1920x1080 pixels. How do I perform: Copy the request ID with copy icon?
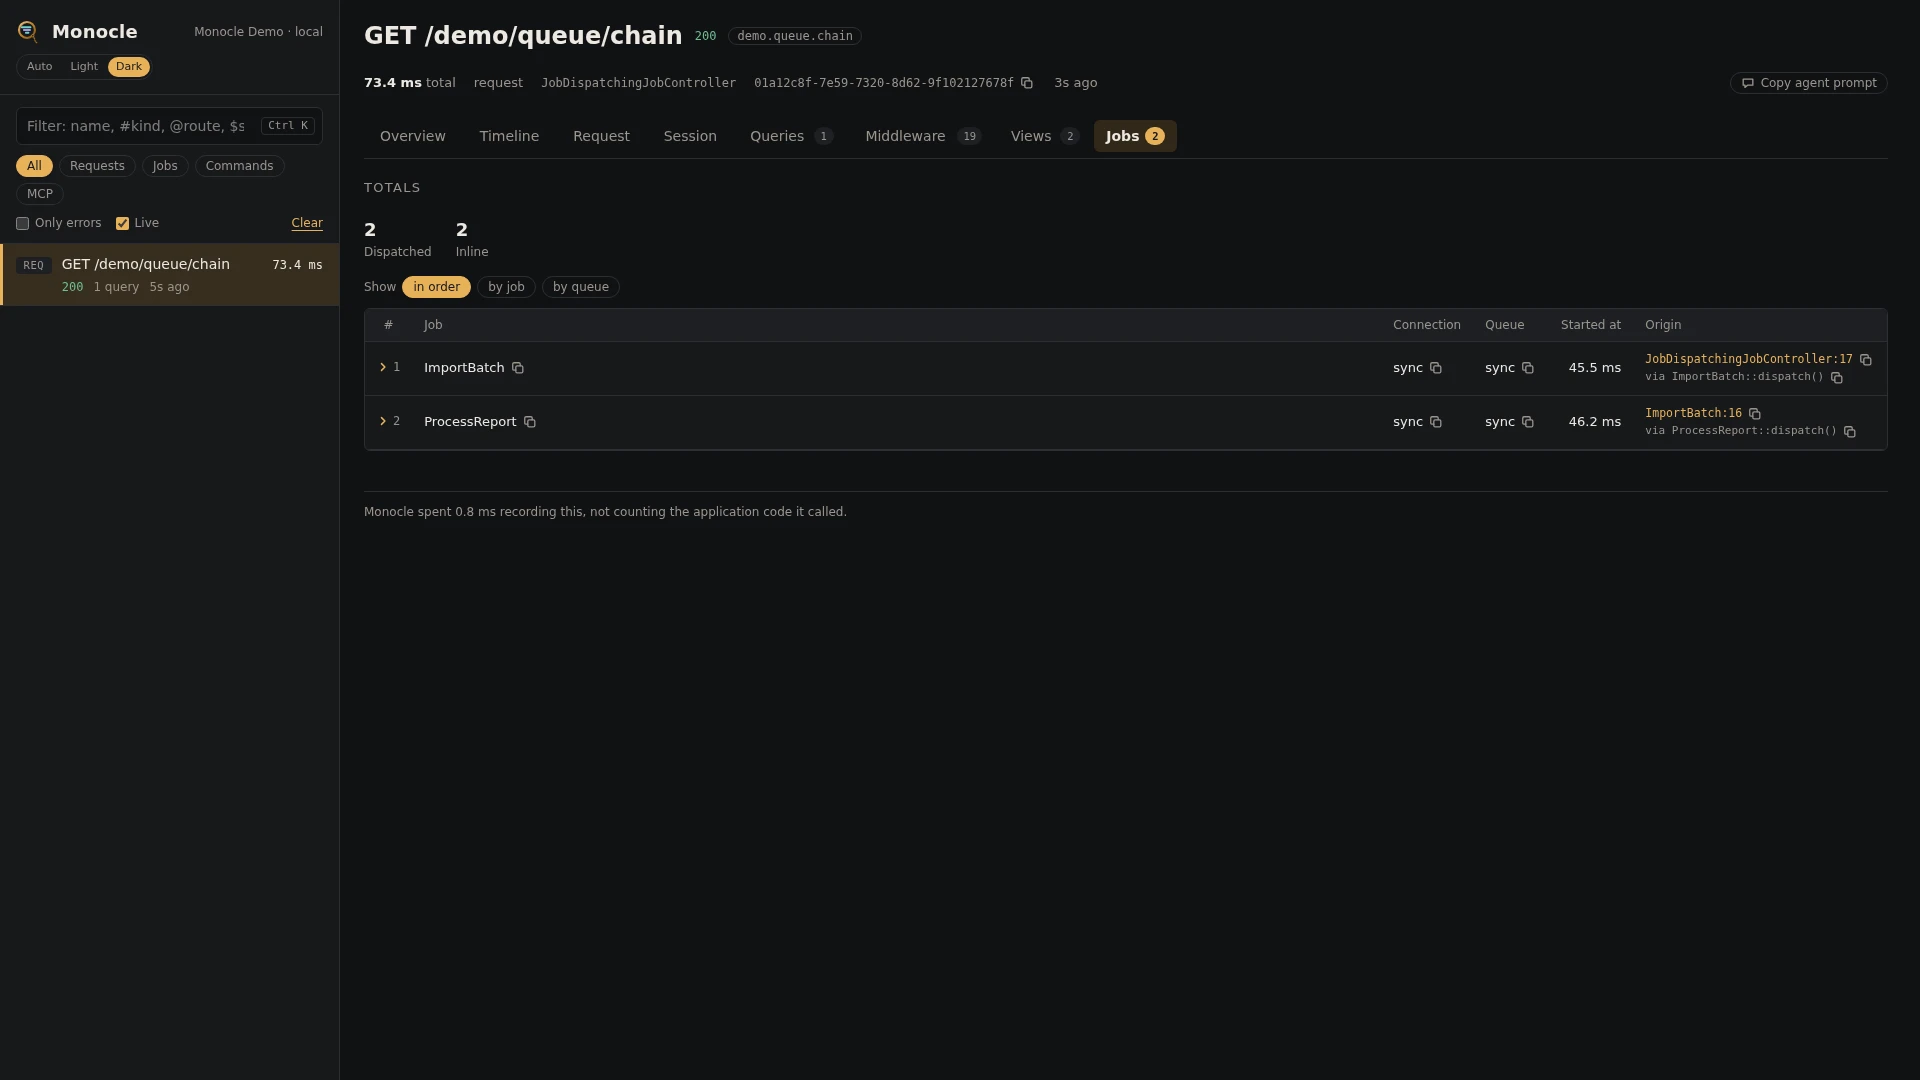pyautogui.click(x=1027, y=83)
